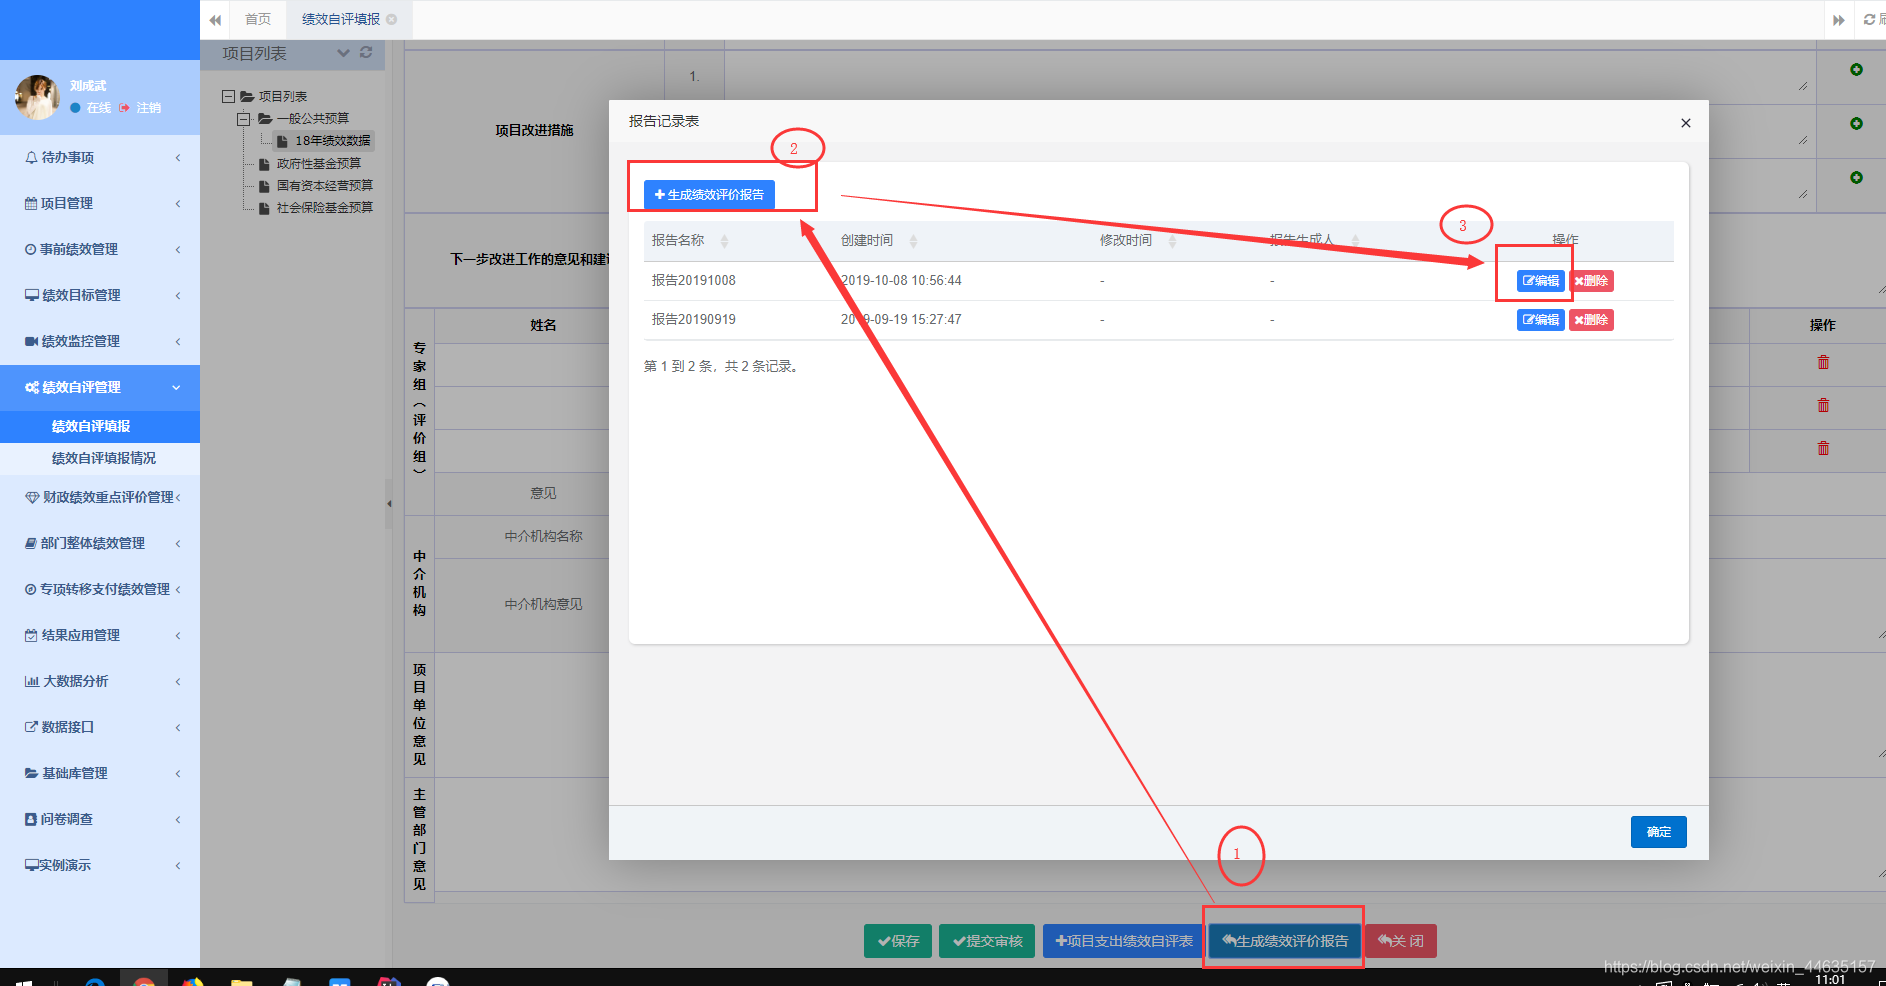Select 社会保险基金预算 in the project tree
This screenshot has width=1886, height=986.
pos(324,207)
